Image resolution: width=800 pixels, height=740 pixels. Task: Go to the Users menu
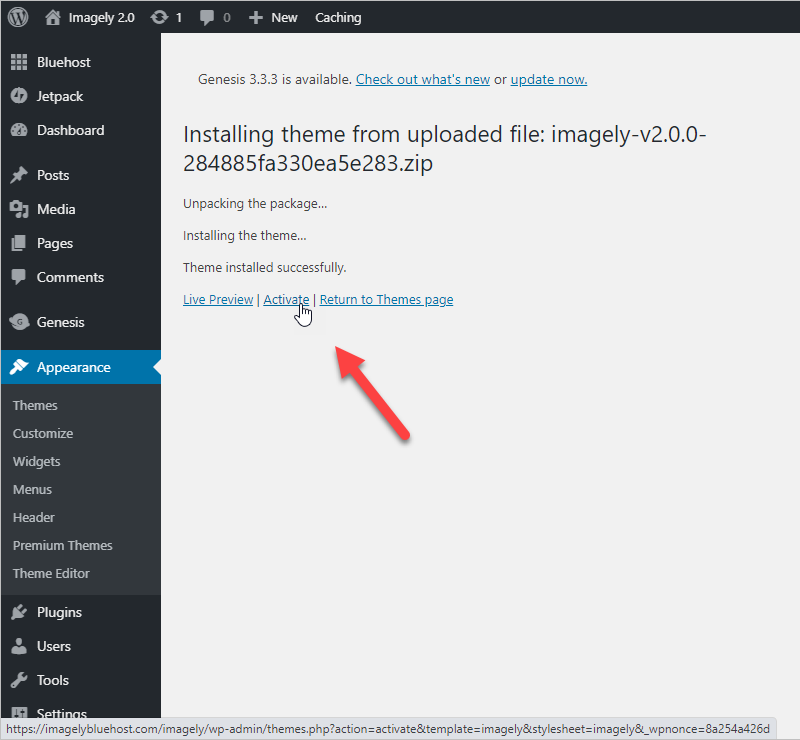[x=54, y=647]
